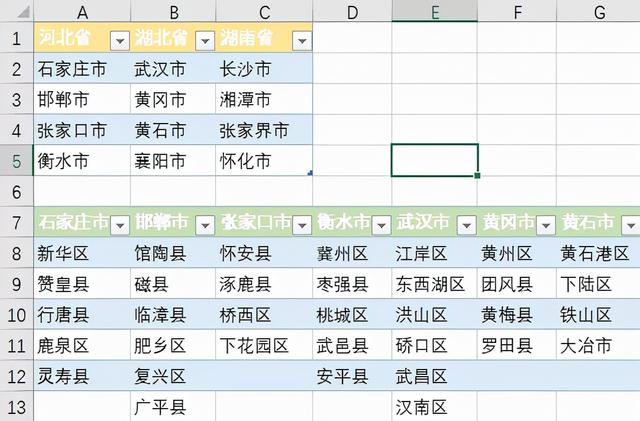Open the 衡水市 header filter dropdown

pyautogui.click(x=382, y=225)
